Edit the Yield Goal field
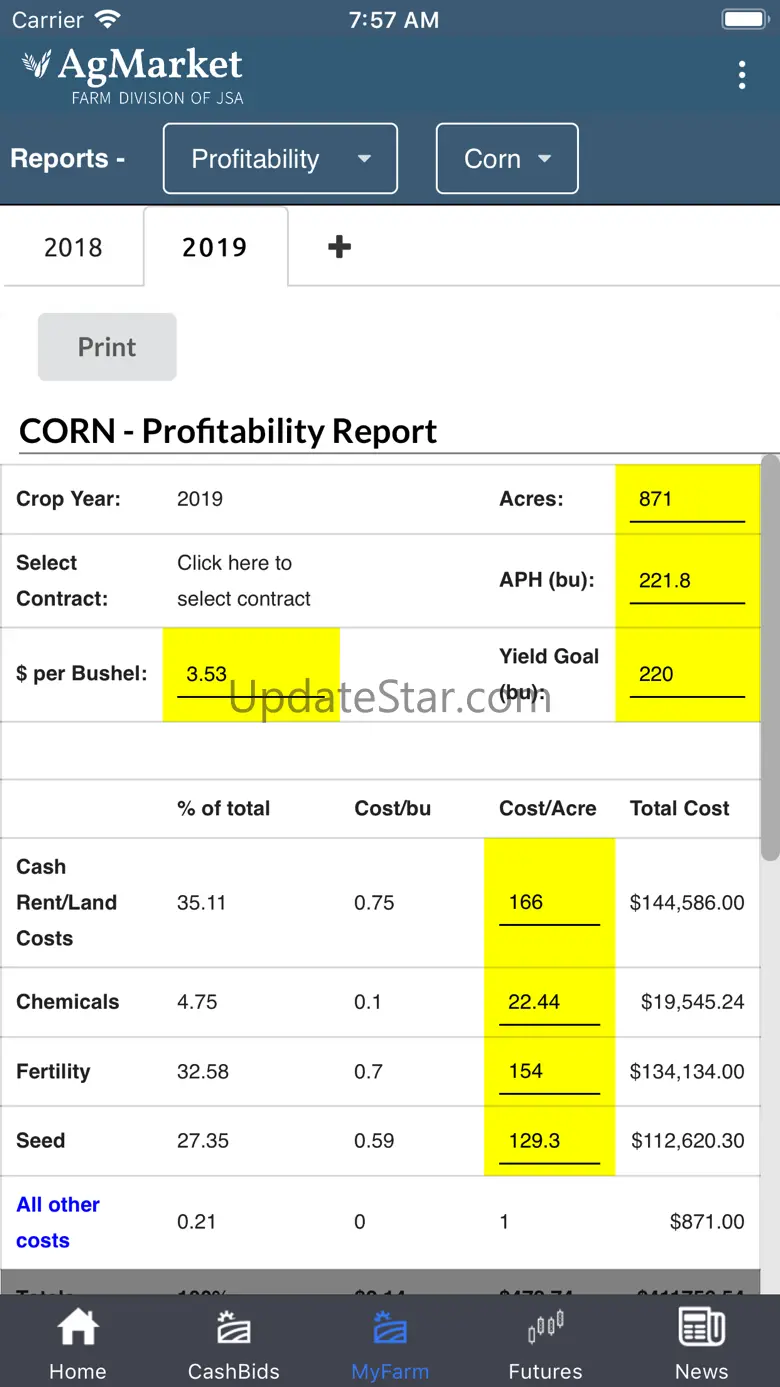The width and height of the screenshot is (780, 1387). point(686,674)
